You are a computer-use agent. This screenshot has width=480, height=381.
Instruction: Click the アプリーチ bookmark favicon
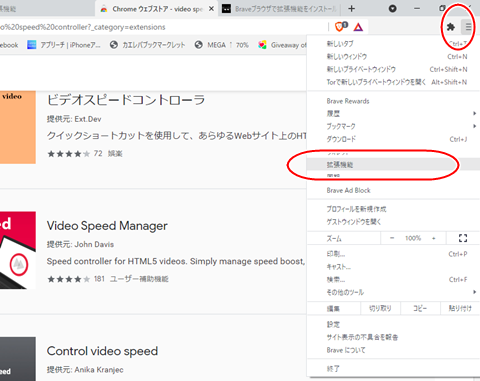[x=32, y=45]
